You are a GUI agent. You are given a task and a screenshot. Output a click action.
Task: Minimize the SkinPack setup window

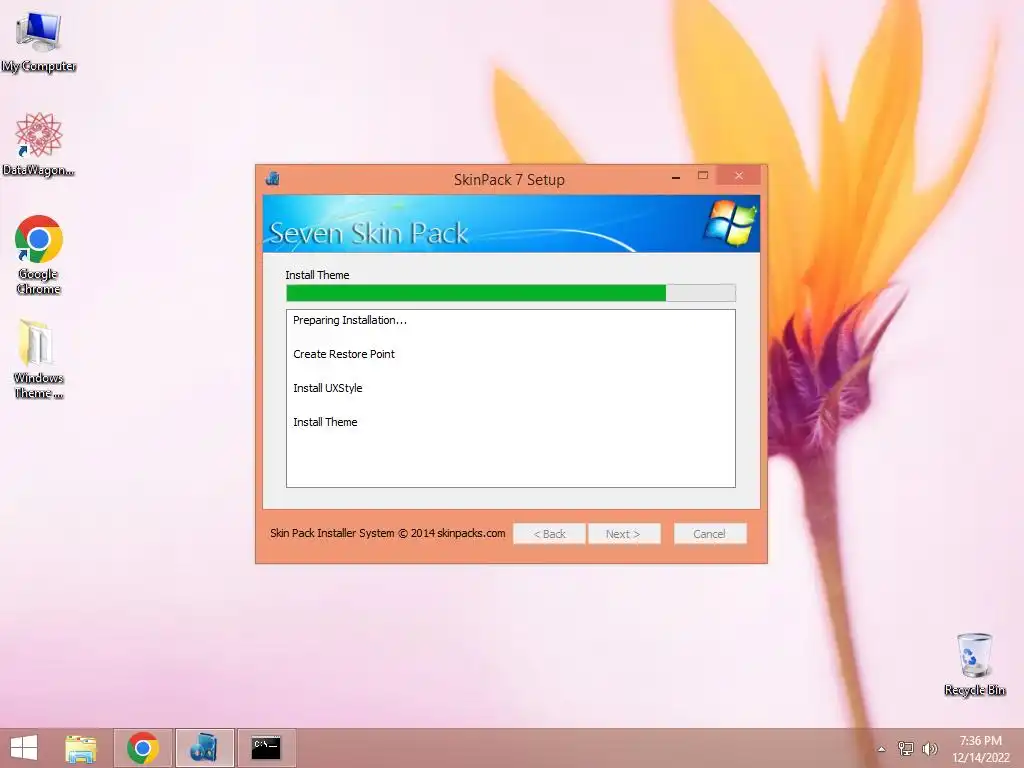pos(676,176)
